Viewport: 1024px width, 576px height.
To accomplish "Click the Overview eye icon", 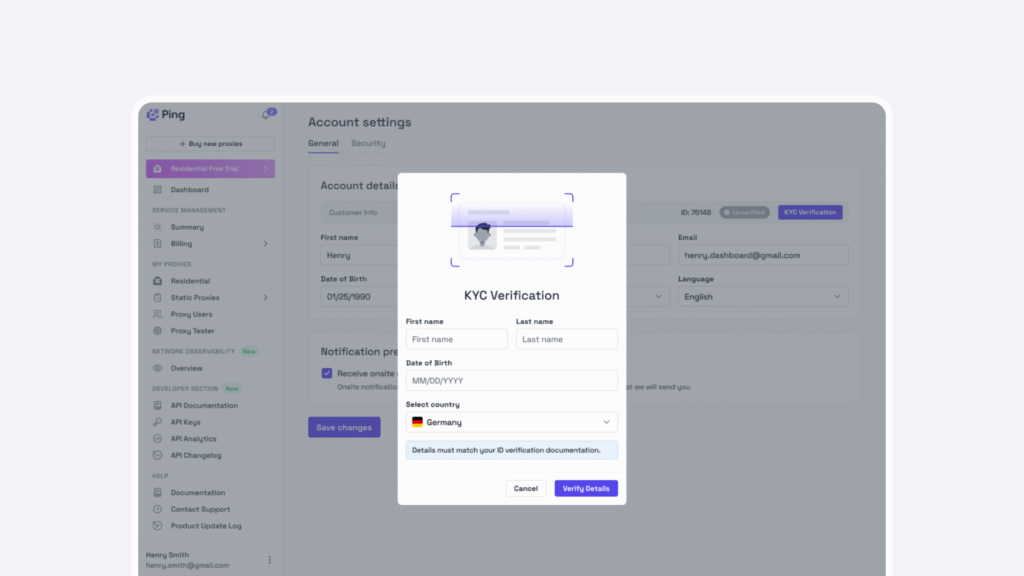I will pyautogui.click(x=156, y=368).
